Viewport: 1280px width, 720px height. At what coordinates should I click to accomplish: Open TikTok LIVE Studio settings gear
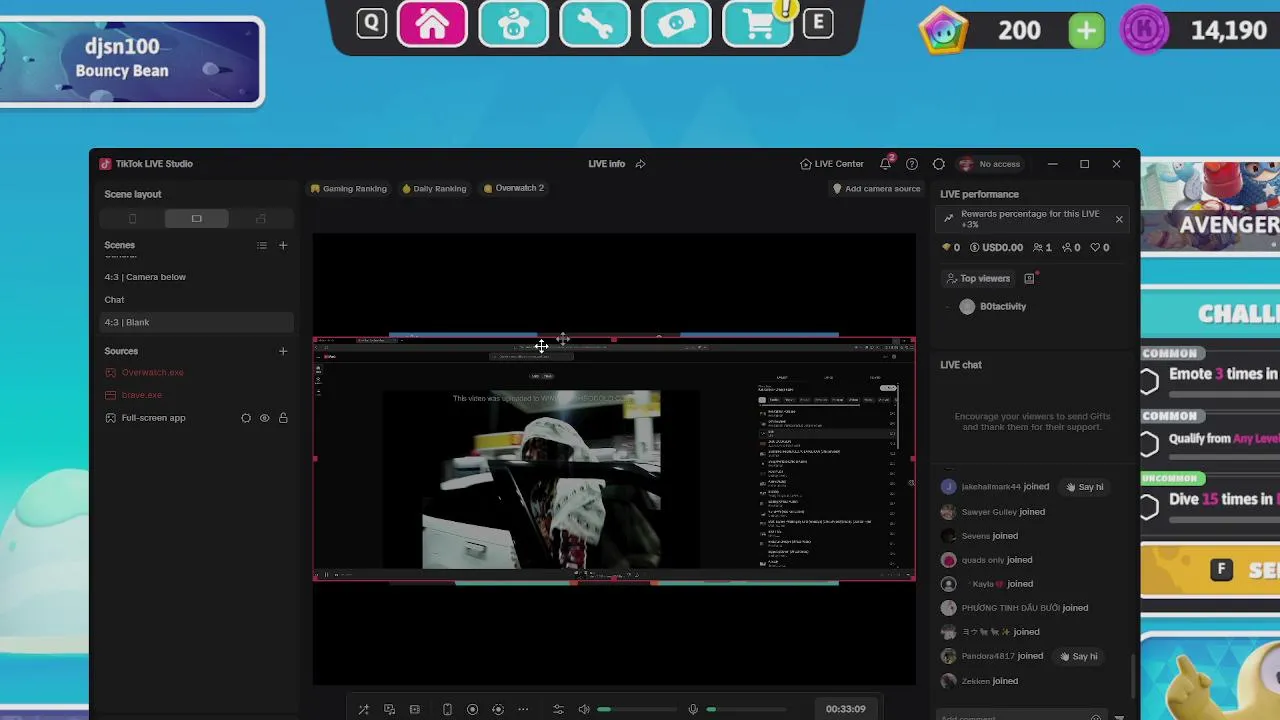[x=938, y=164]
